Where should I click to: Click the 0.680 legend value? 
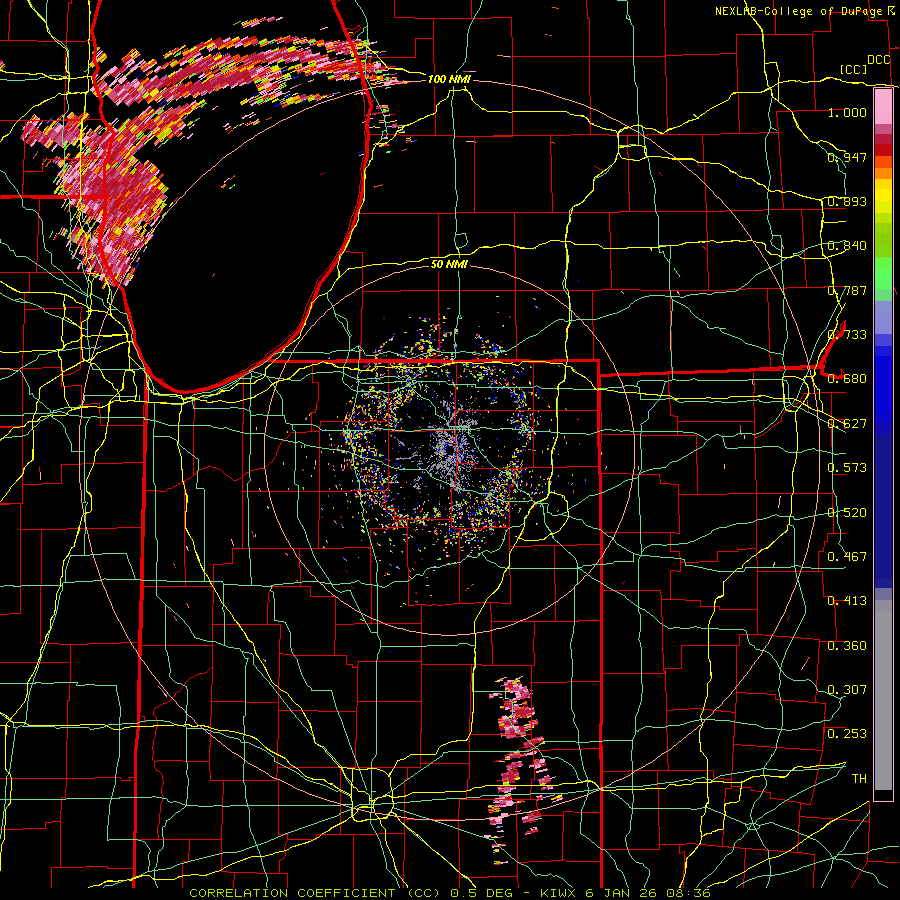847,379
